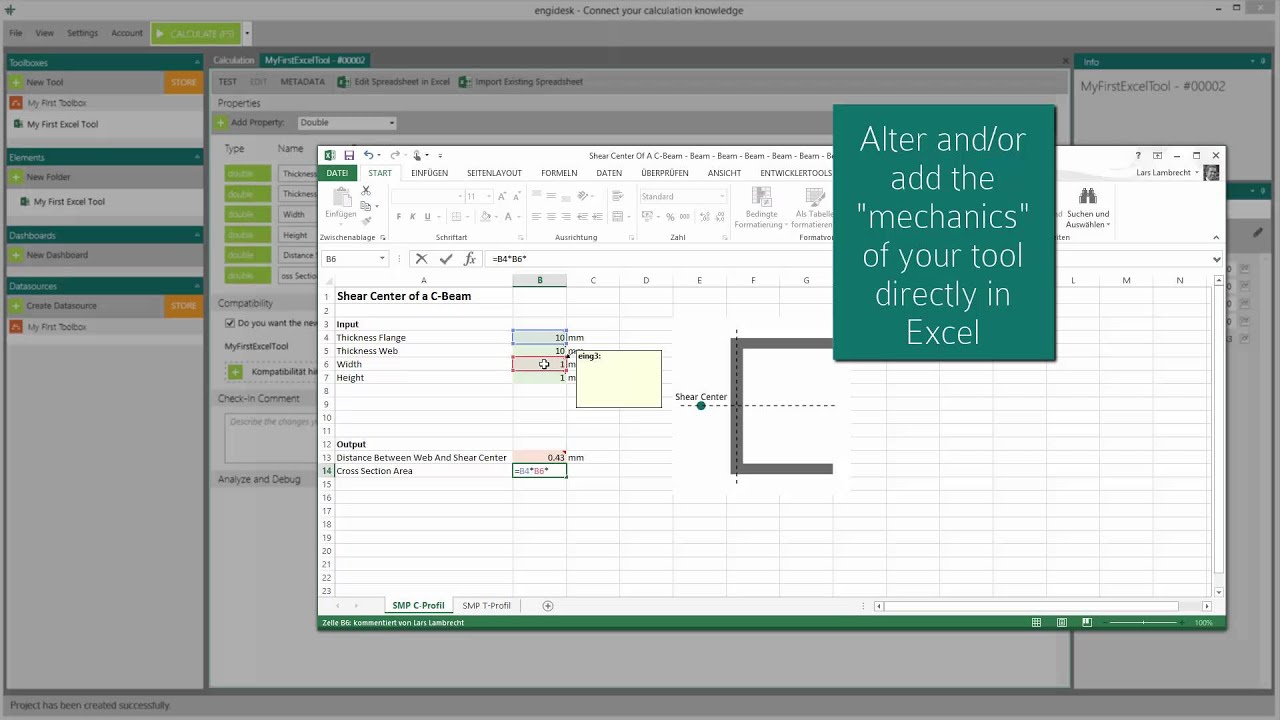The width and height of the screenshot is (1280, 720).
Task: Open METADATA section of the tool
Action: [x=302, y=82]
